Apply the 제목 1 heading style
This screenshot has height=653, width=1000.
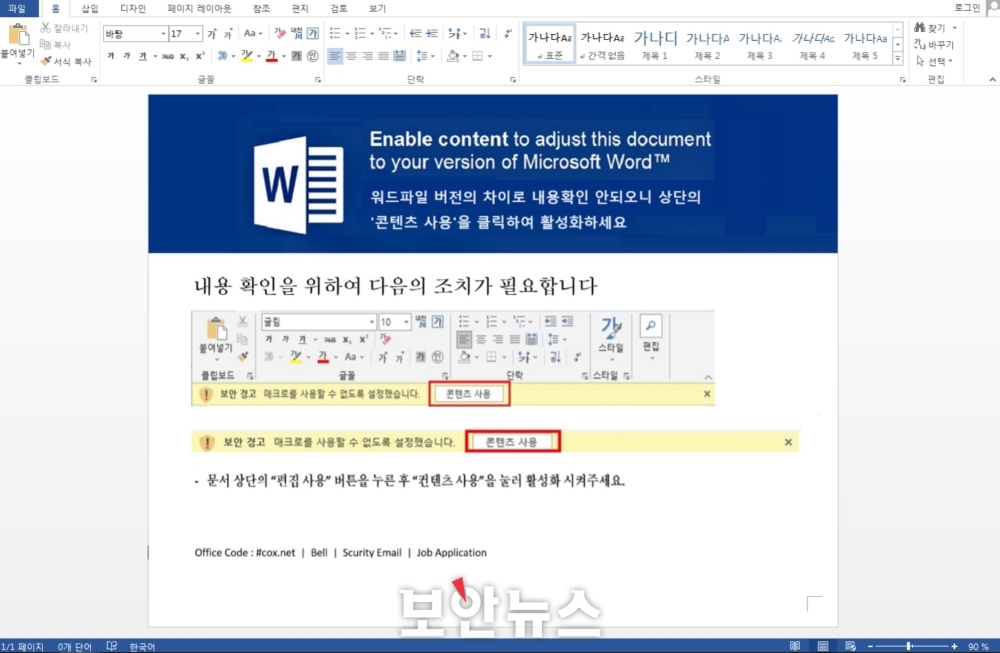point(655,44)
